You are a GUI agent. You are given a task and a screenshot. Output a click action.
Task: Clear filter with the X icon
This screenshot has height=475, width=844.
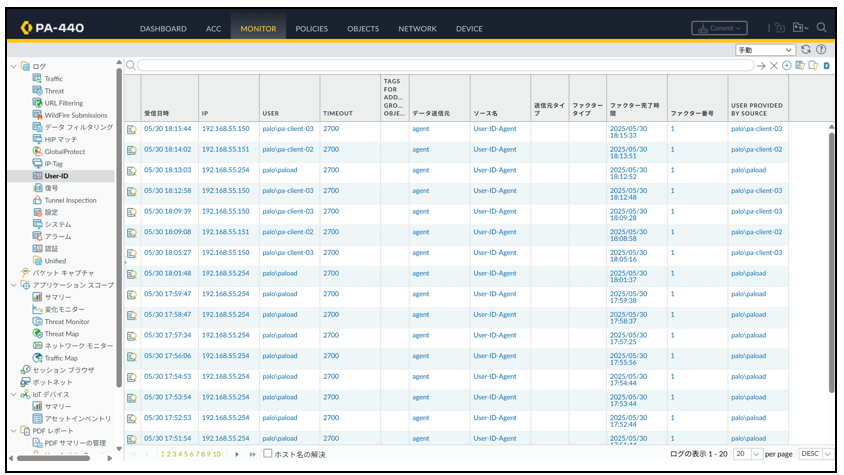point(773,66)
